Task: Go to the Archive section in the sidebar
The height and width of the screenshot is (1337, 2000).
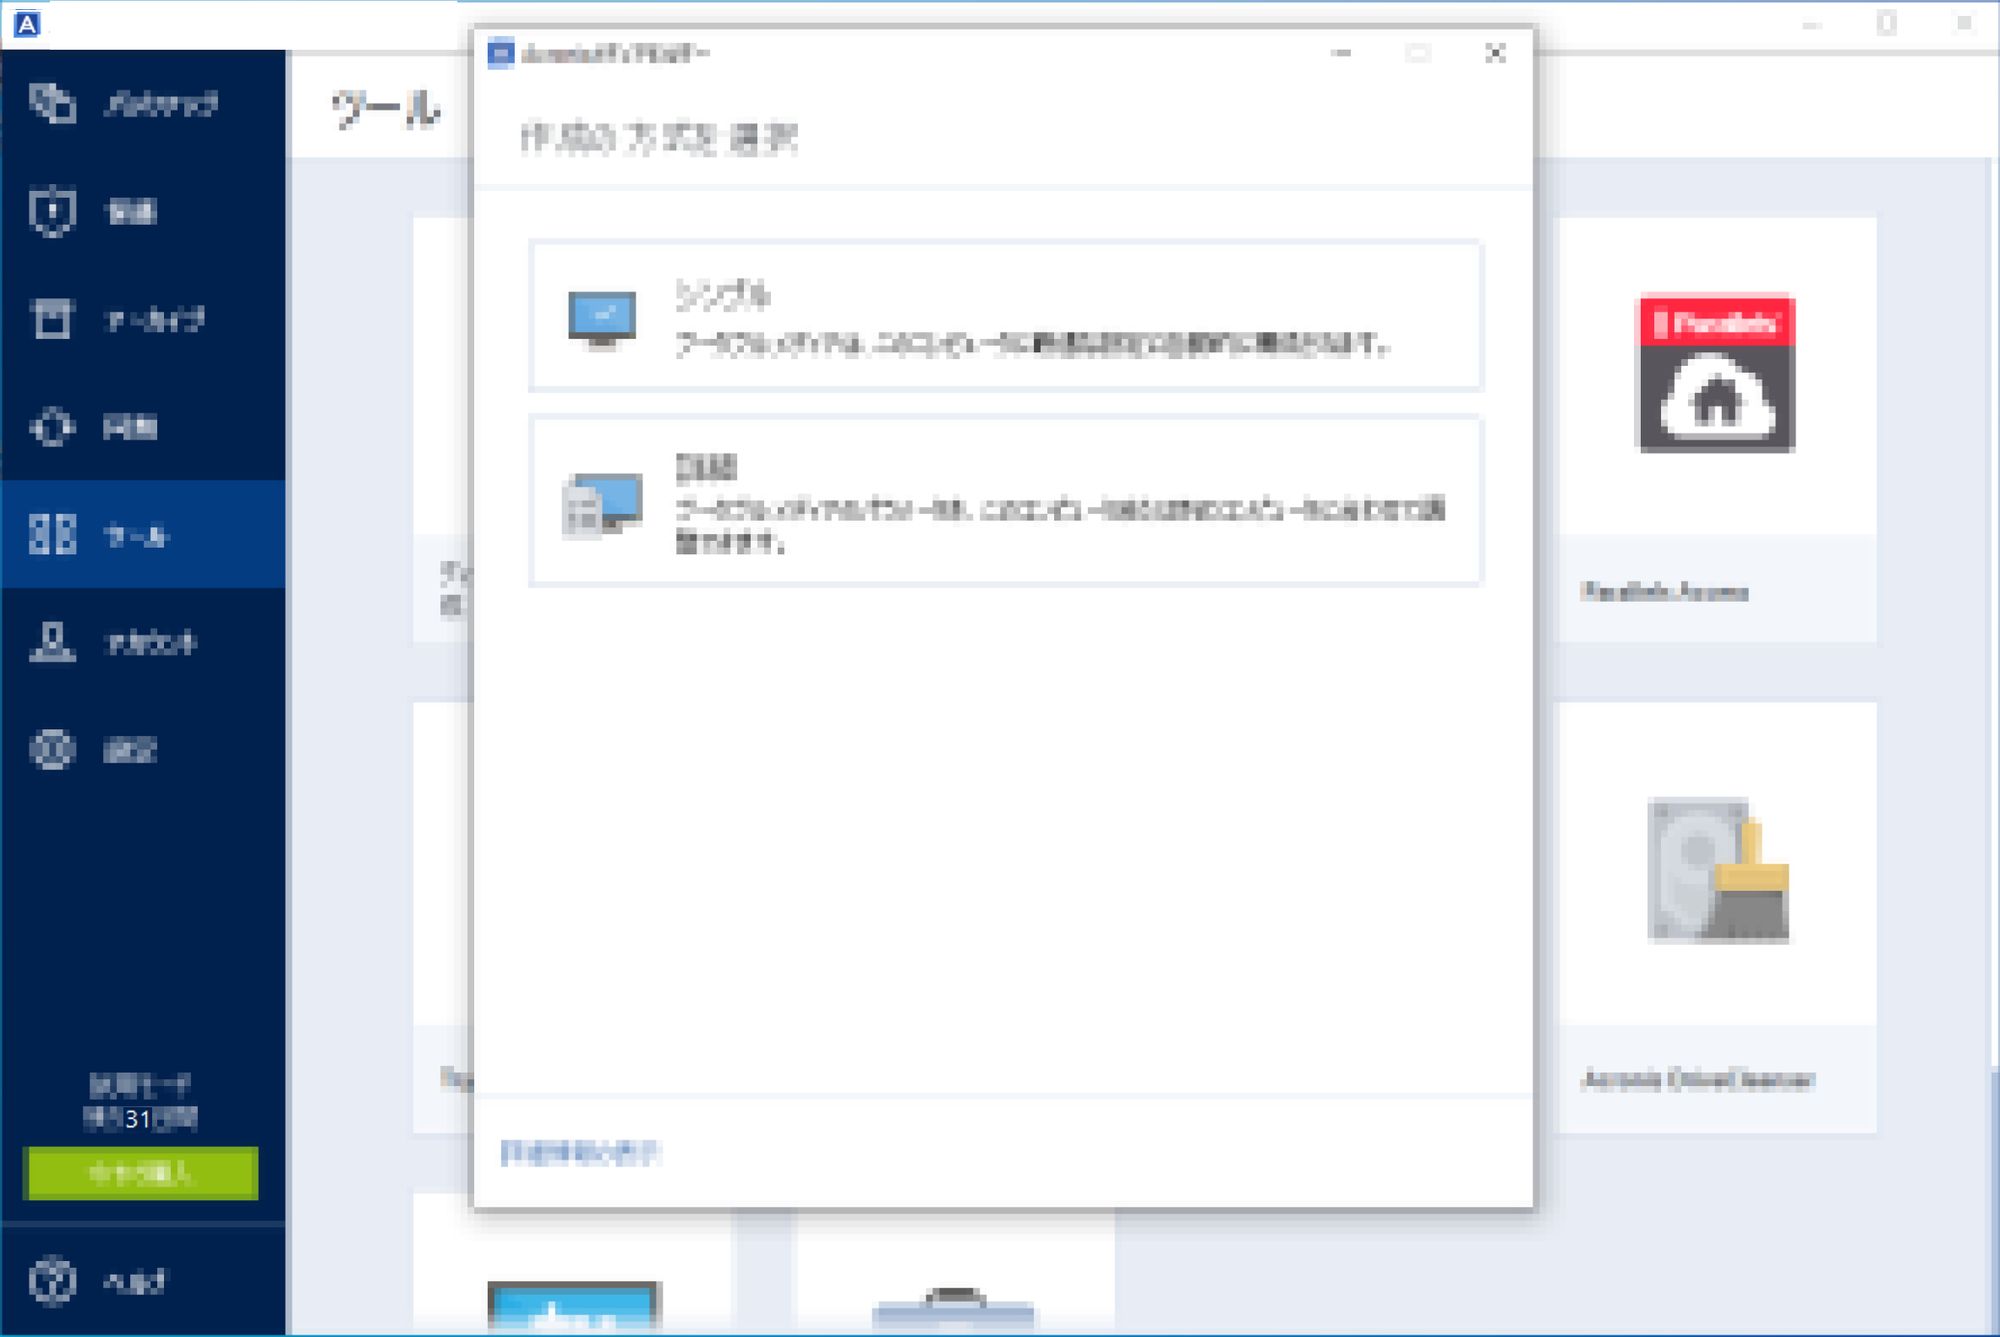Action: tap(142, 320)
